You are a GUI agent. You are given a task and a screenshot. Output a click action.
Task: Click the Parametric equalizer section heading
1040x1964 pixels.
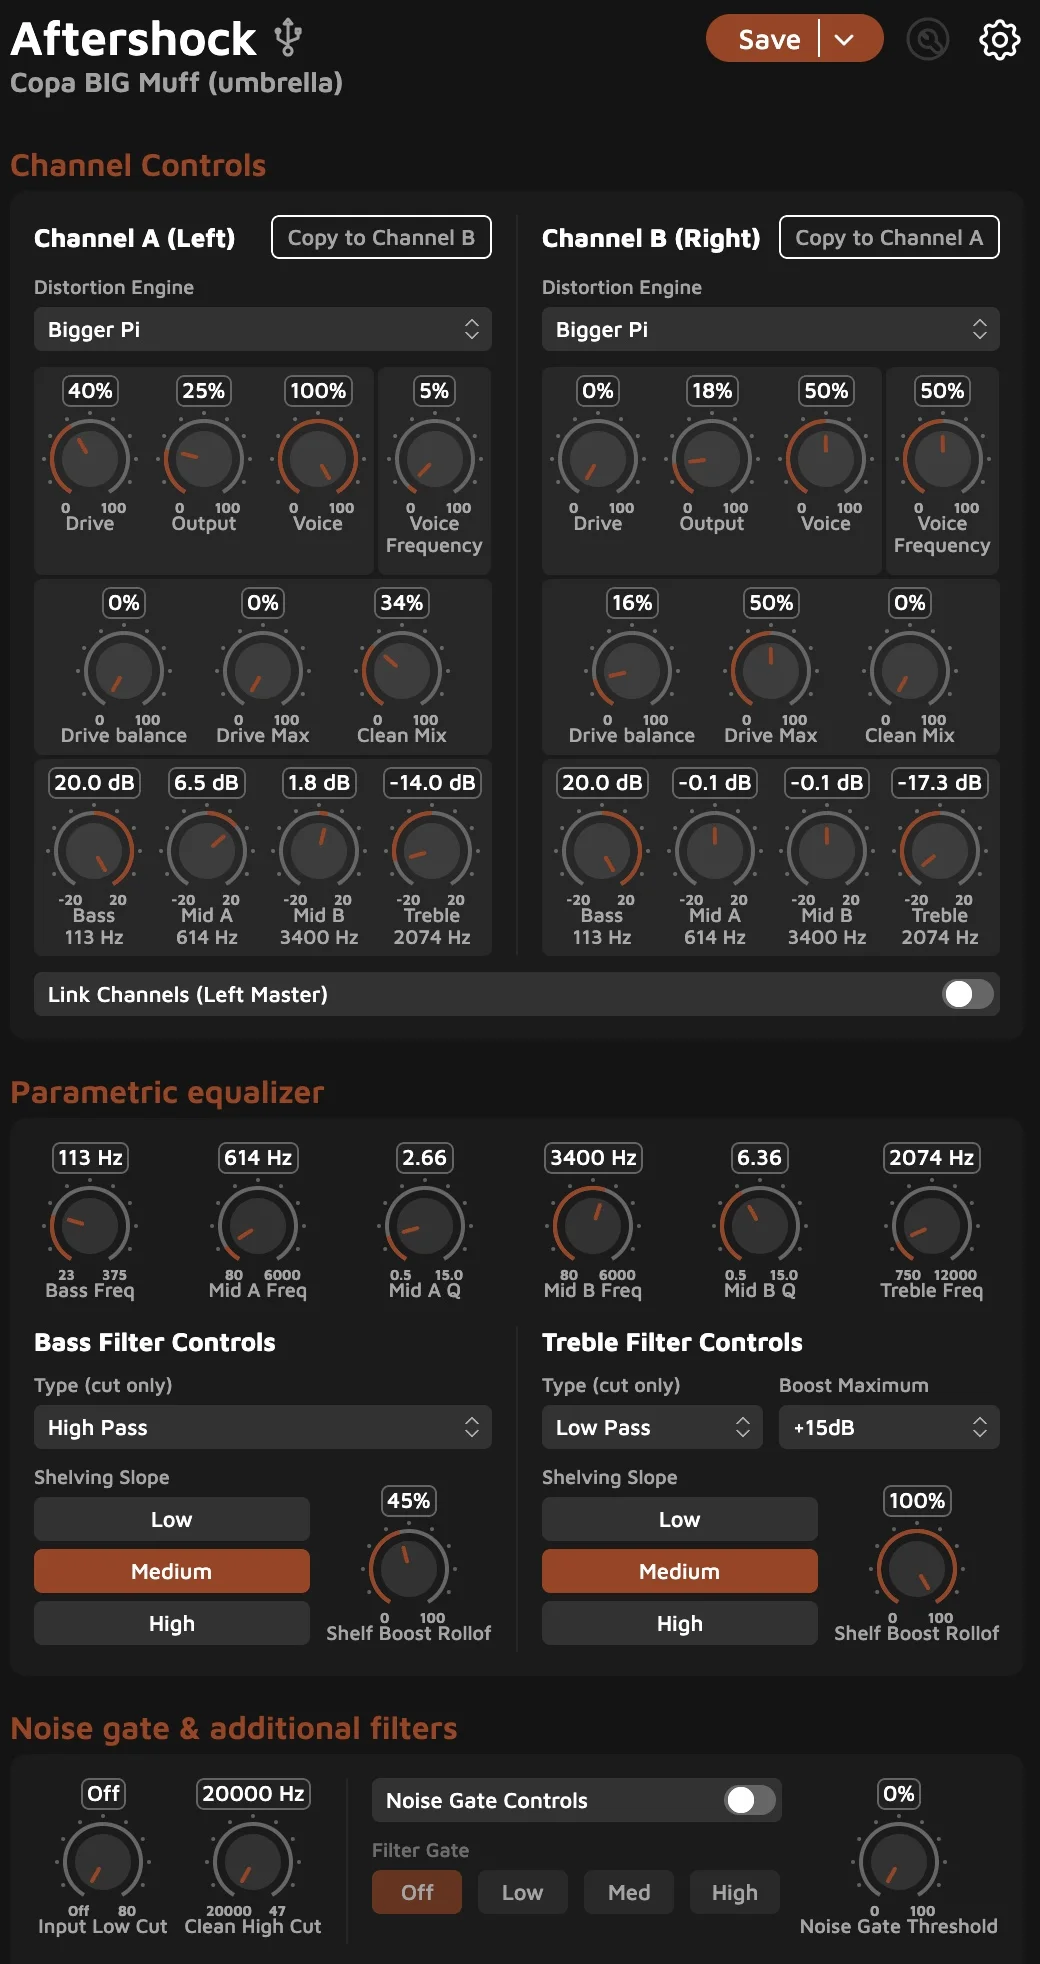pos(167,1092)
